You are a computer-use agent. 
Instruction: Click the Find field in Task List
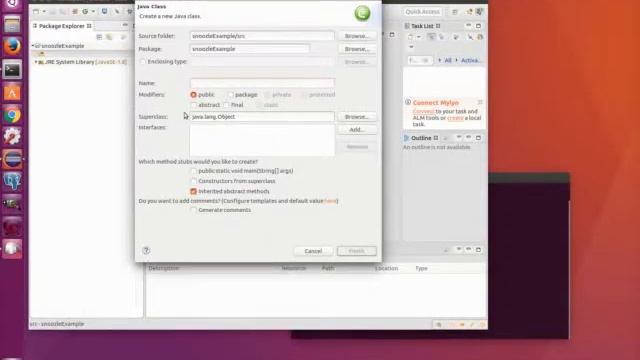(x=419, y=60)
